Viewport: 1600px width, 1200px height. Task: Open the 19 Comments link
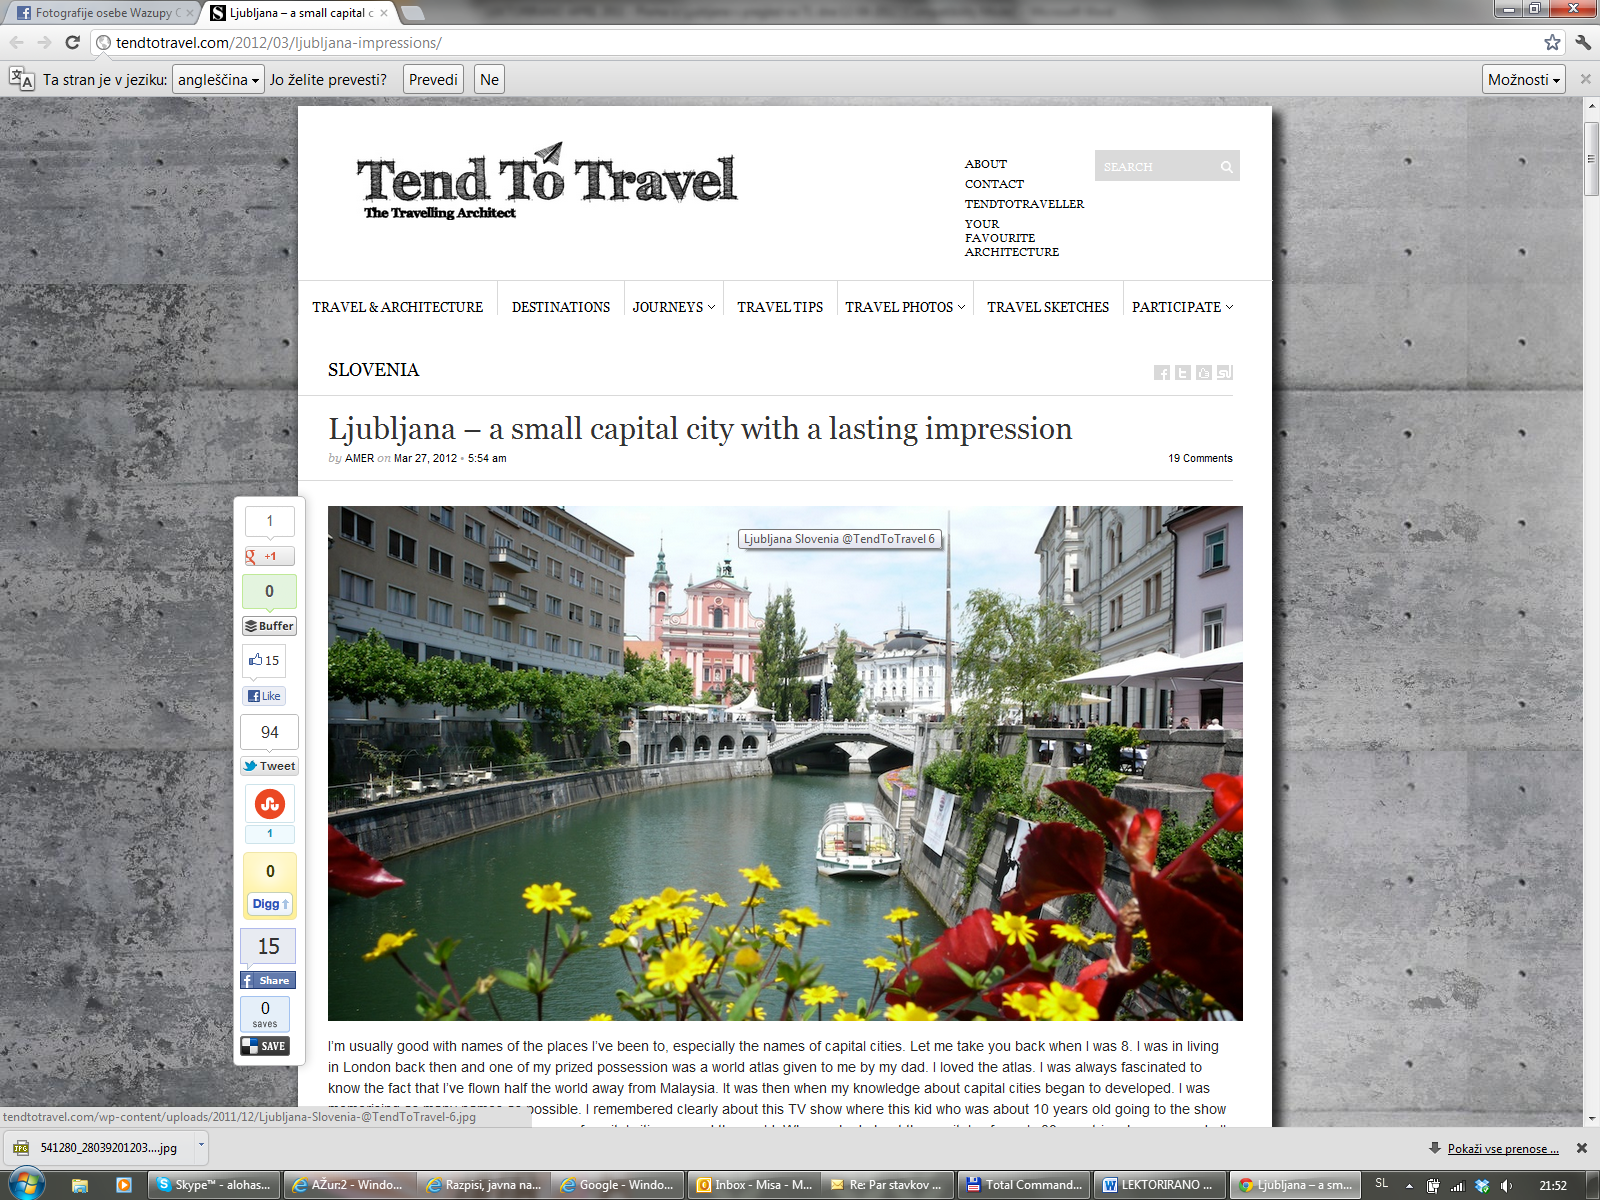tap(1200, 458)
